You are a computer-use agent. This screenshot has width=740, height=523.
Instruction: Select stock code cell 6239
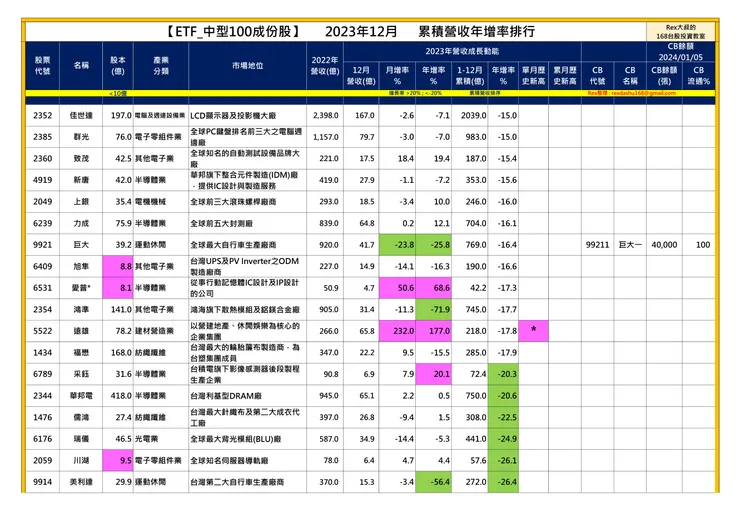(42, 223)
